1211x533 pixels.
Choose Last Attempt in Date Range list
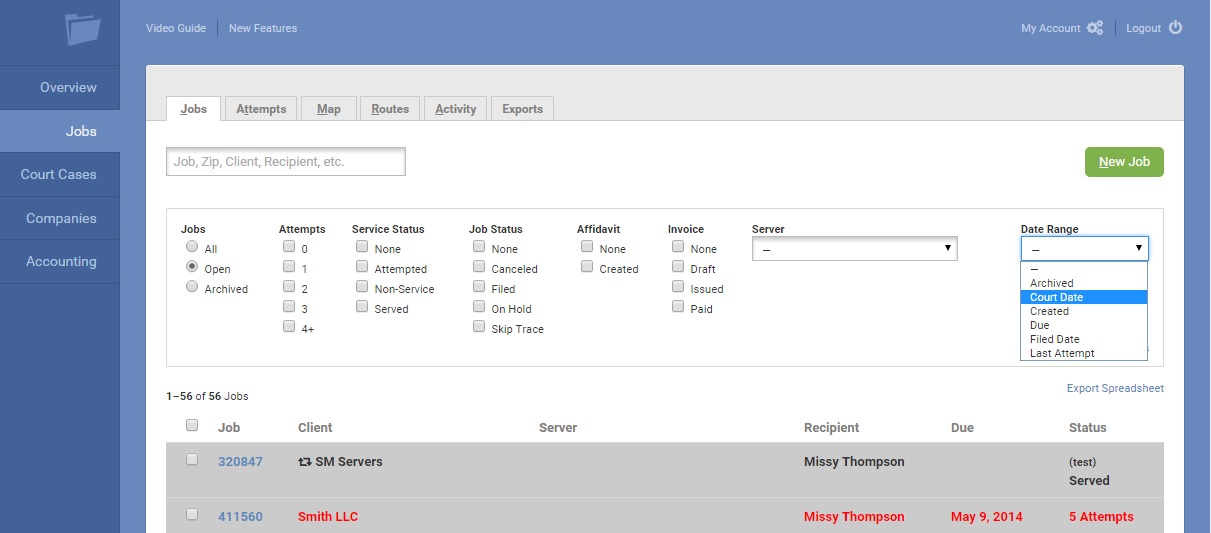[1062, 353]
